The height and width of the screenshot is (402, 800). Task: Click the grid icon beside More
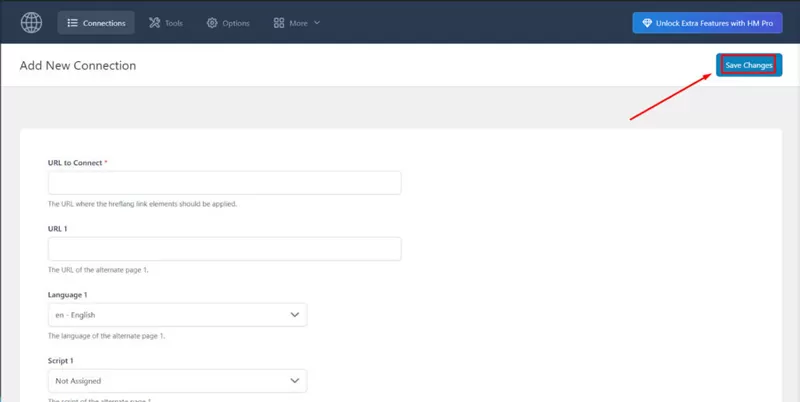pos(278,23)
